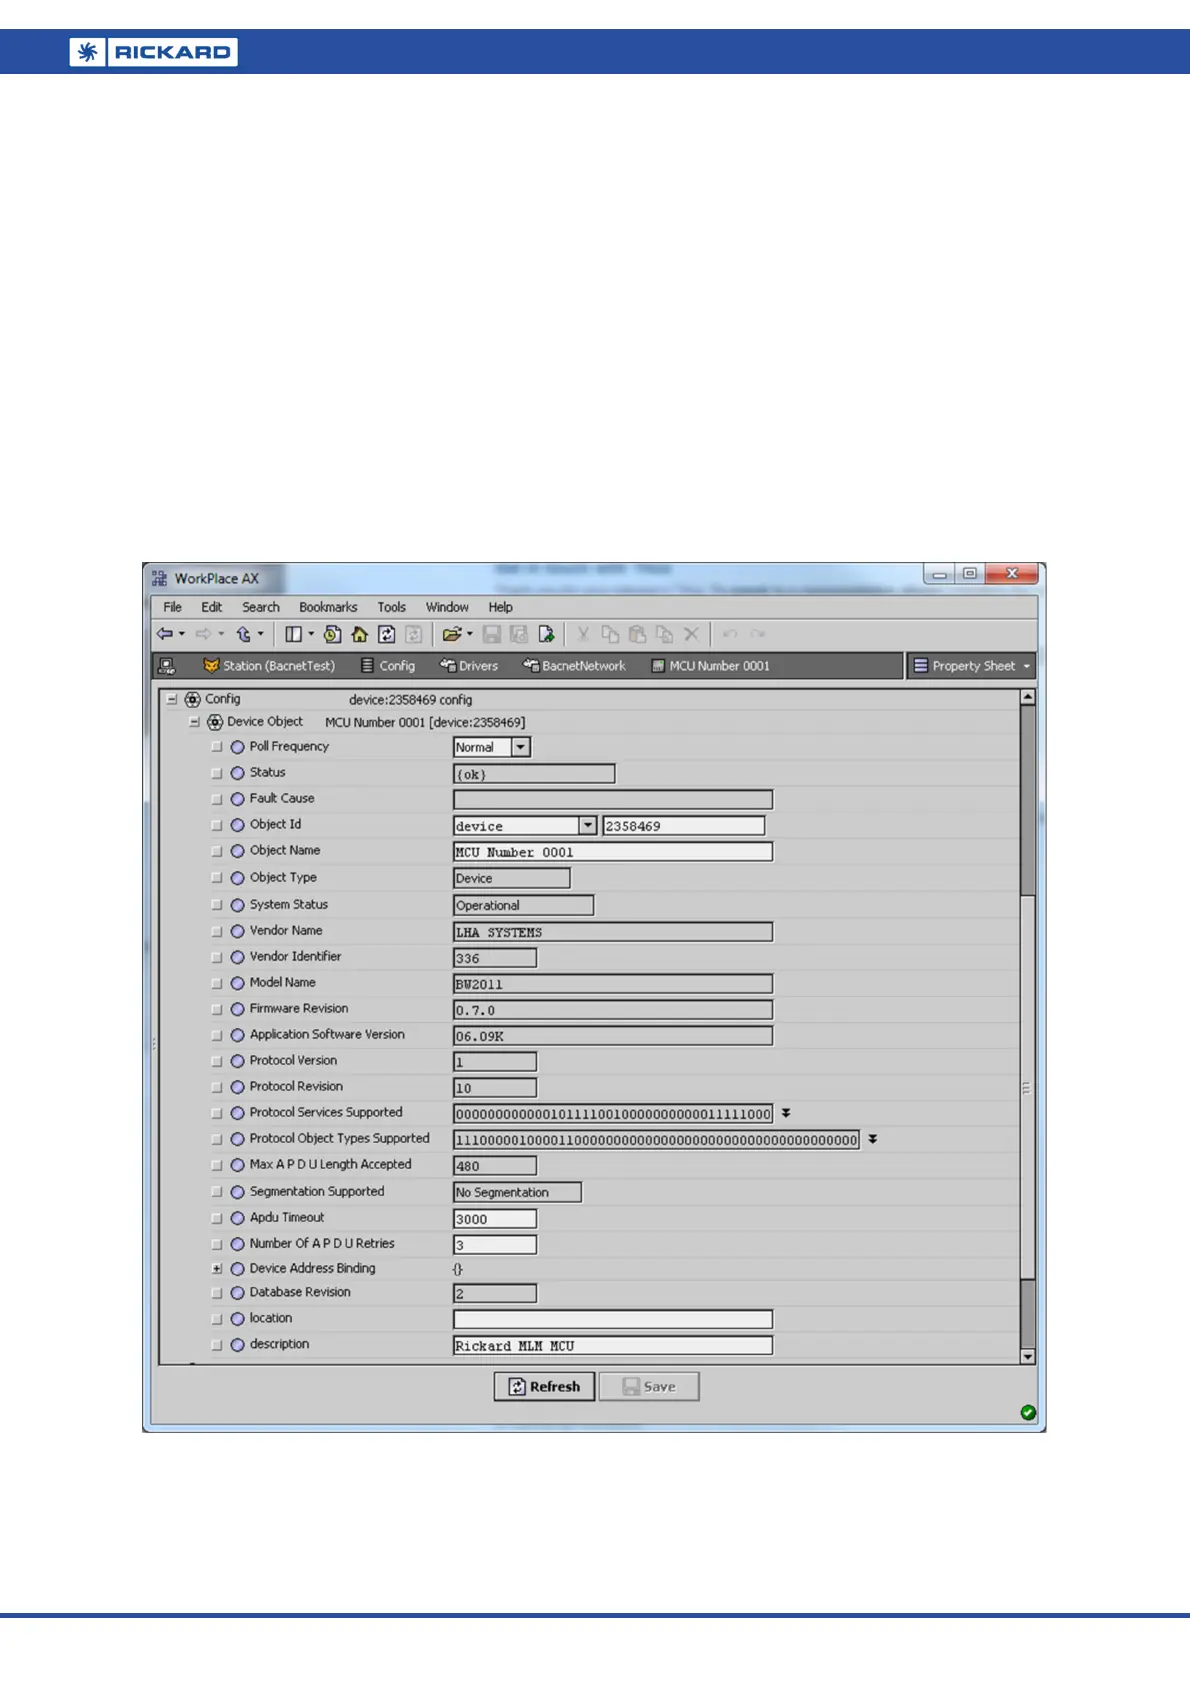Collapse the Config tree node
Screen dimensions: 1190x1684
click(172, 699)
